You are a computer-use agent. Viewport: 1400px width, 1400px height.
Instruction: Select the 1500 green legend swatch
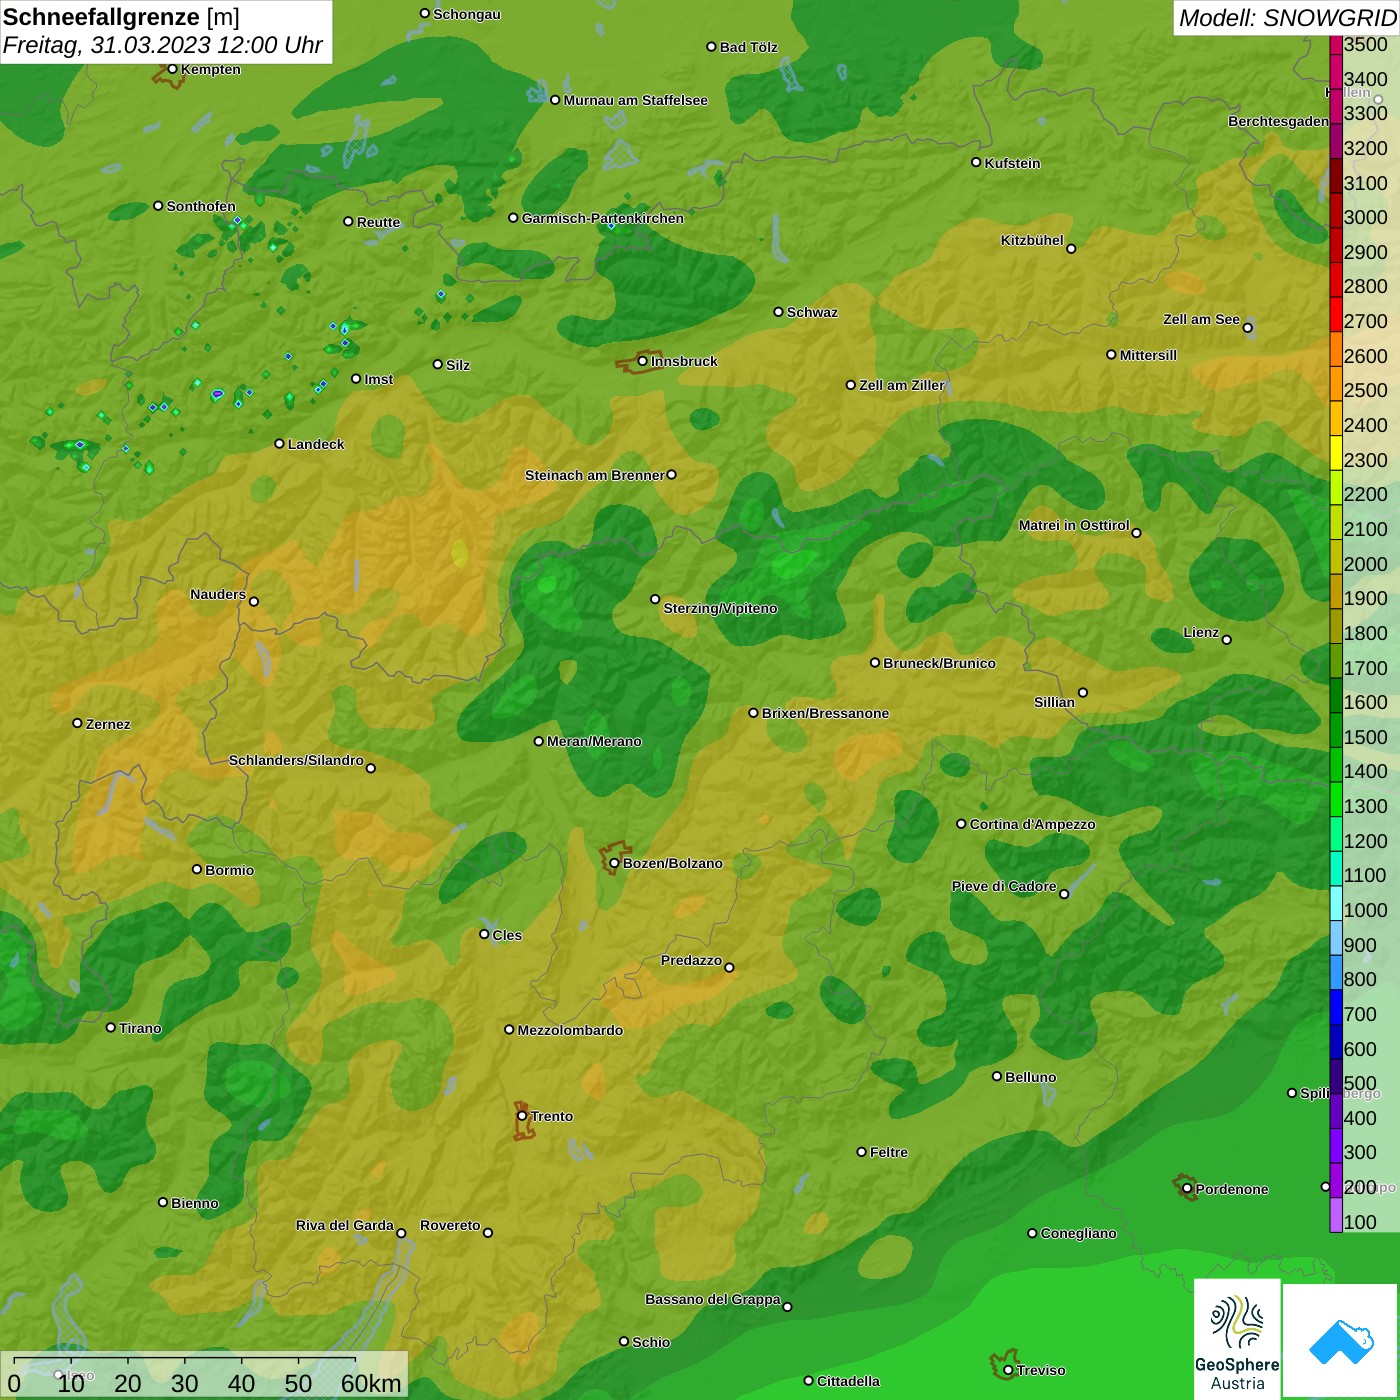pos(1336,737)
